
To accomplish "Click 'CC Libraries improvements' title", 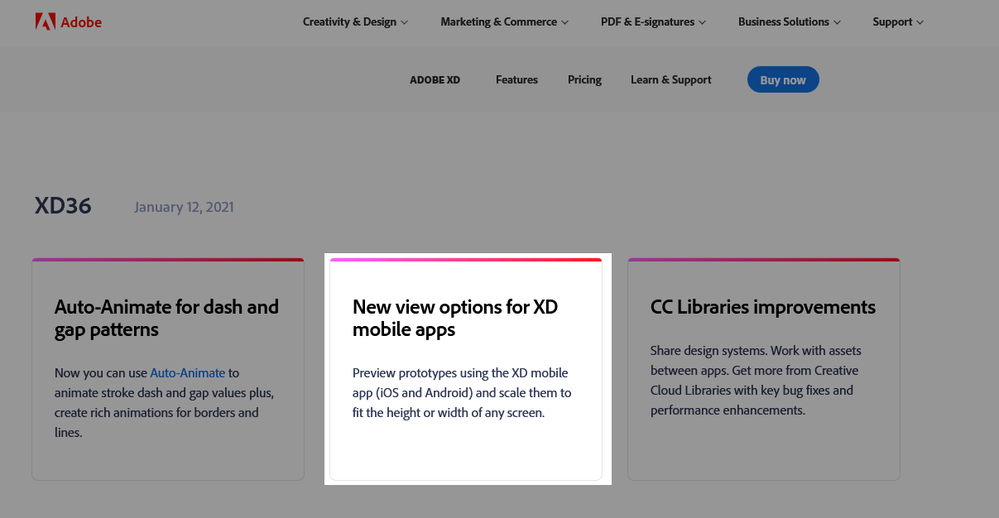I will coord(763,307).
